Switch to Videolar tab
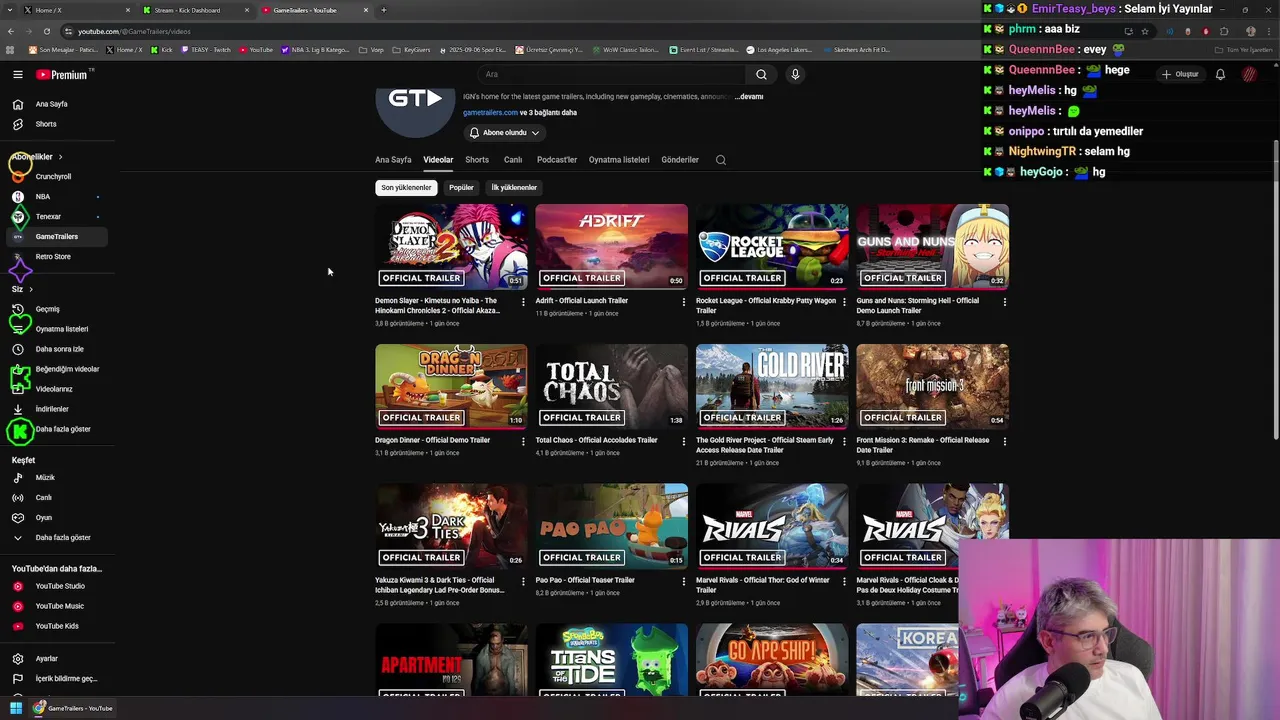The width and height of the screenshot is (1280, 720). (438, 160)
